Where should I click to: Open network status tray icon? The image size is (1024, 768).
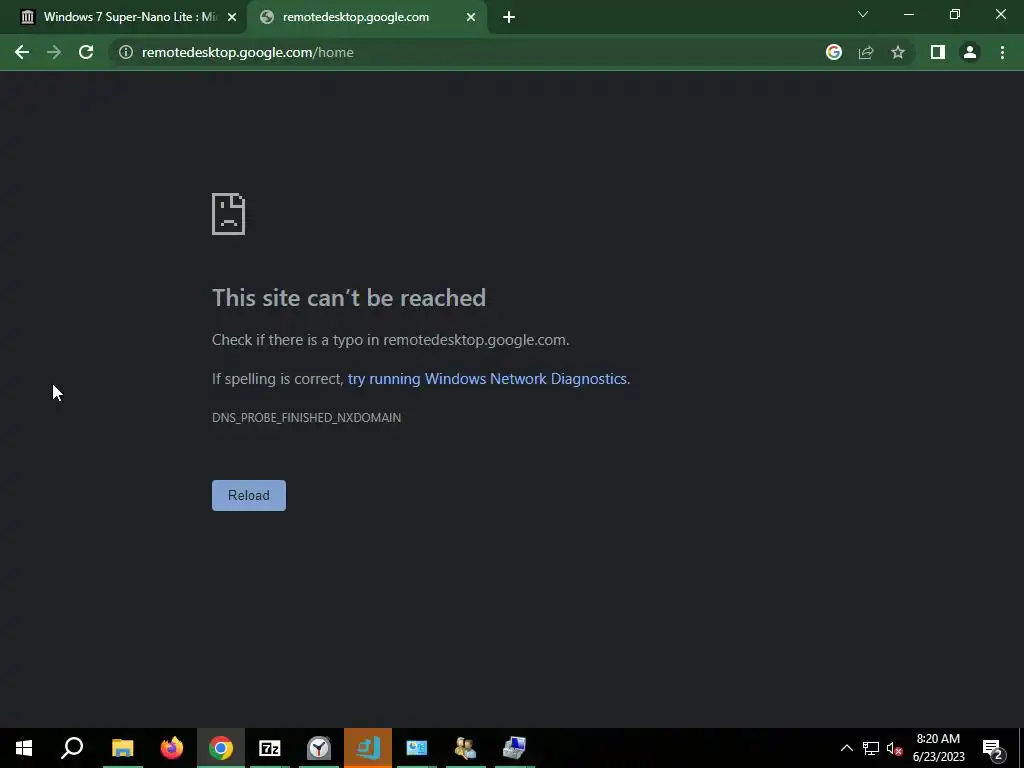pos(871,748)
